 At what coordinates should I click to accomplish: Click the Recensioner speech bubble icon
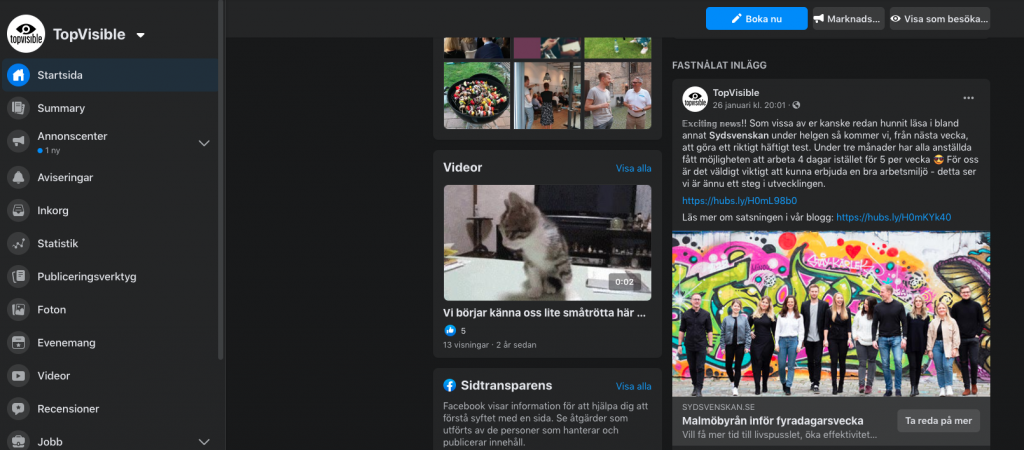point(18,409)
